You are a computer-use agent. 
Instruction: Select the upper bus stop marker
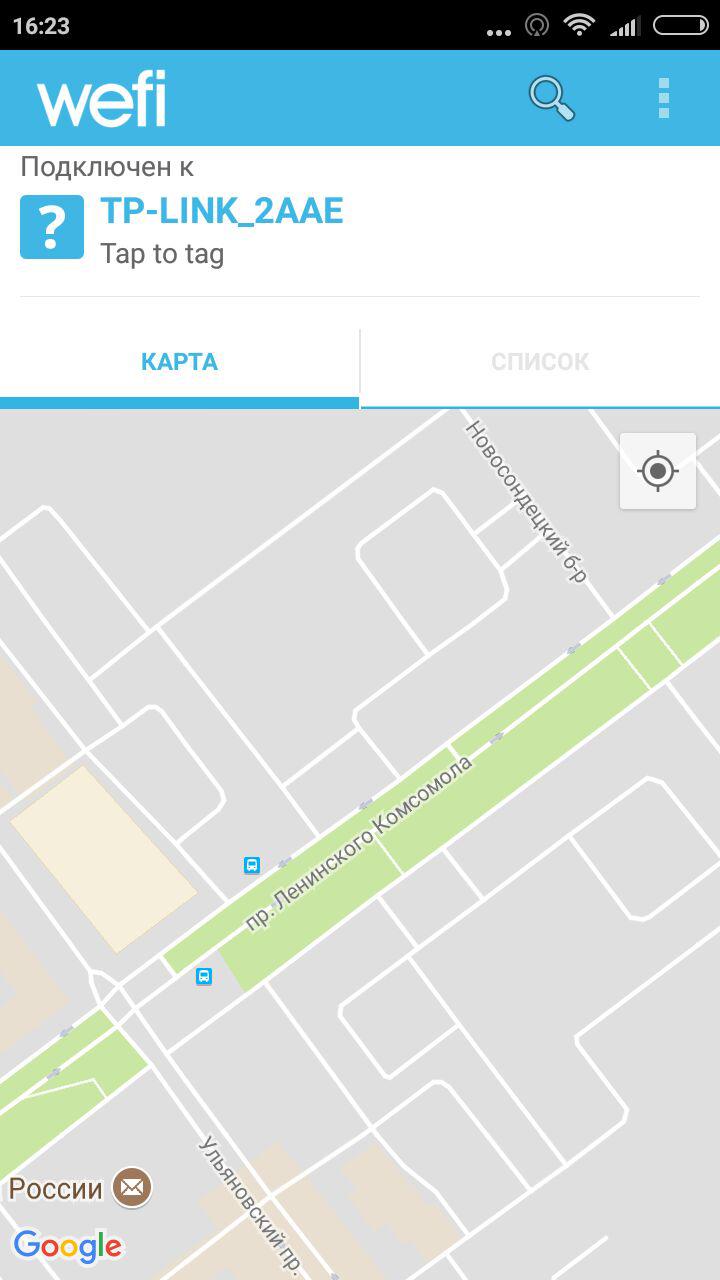click(252, 865)
